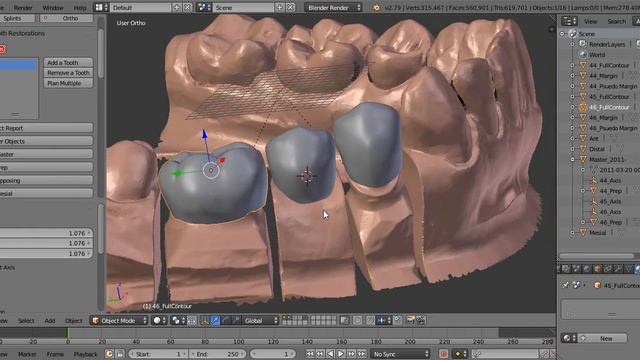Select 44_Psuedo Margin in the outliner
The width and height of the screenshot is (640, 360).
pos(613,86)
